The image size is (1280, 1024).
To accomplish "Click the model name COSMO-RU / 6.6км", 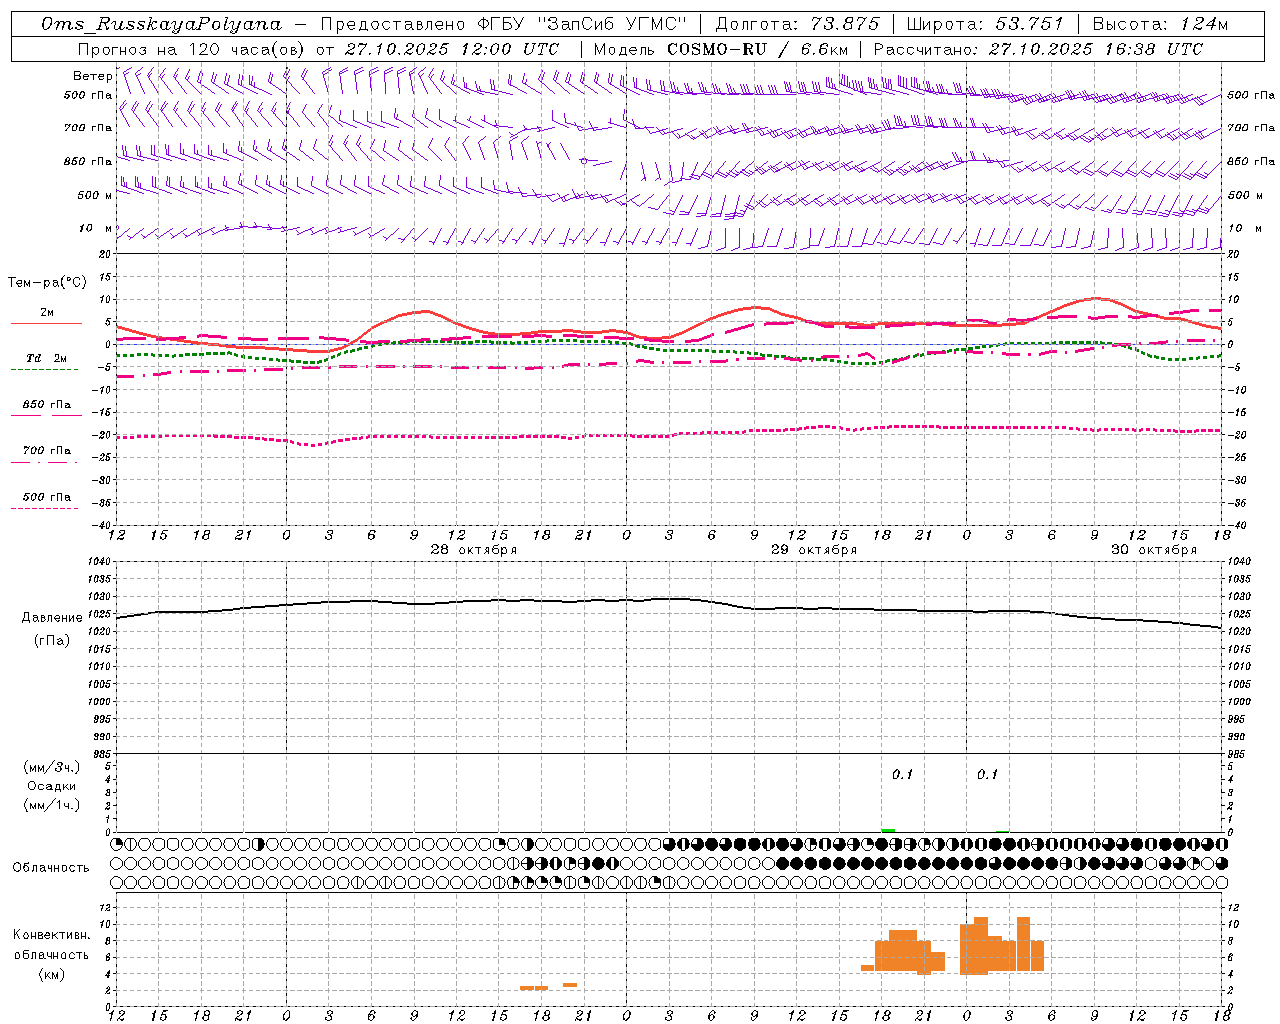I will click(758, 49).
